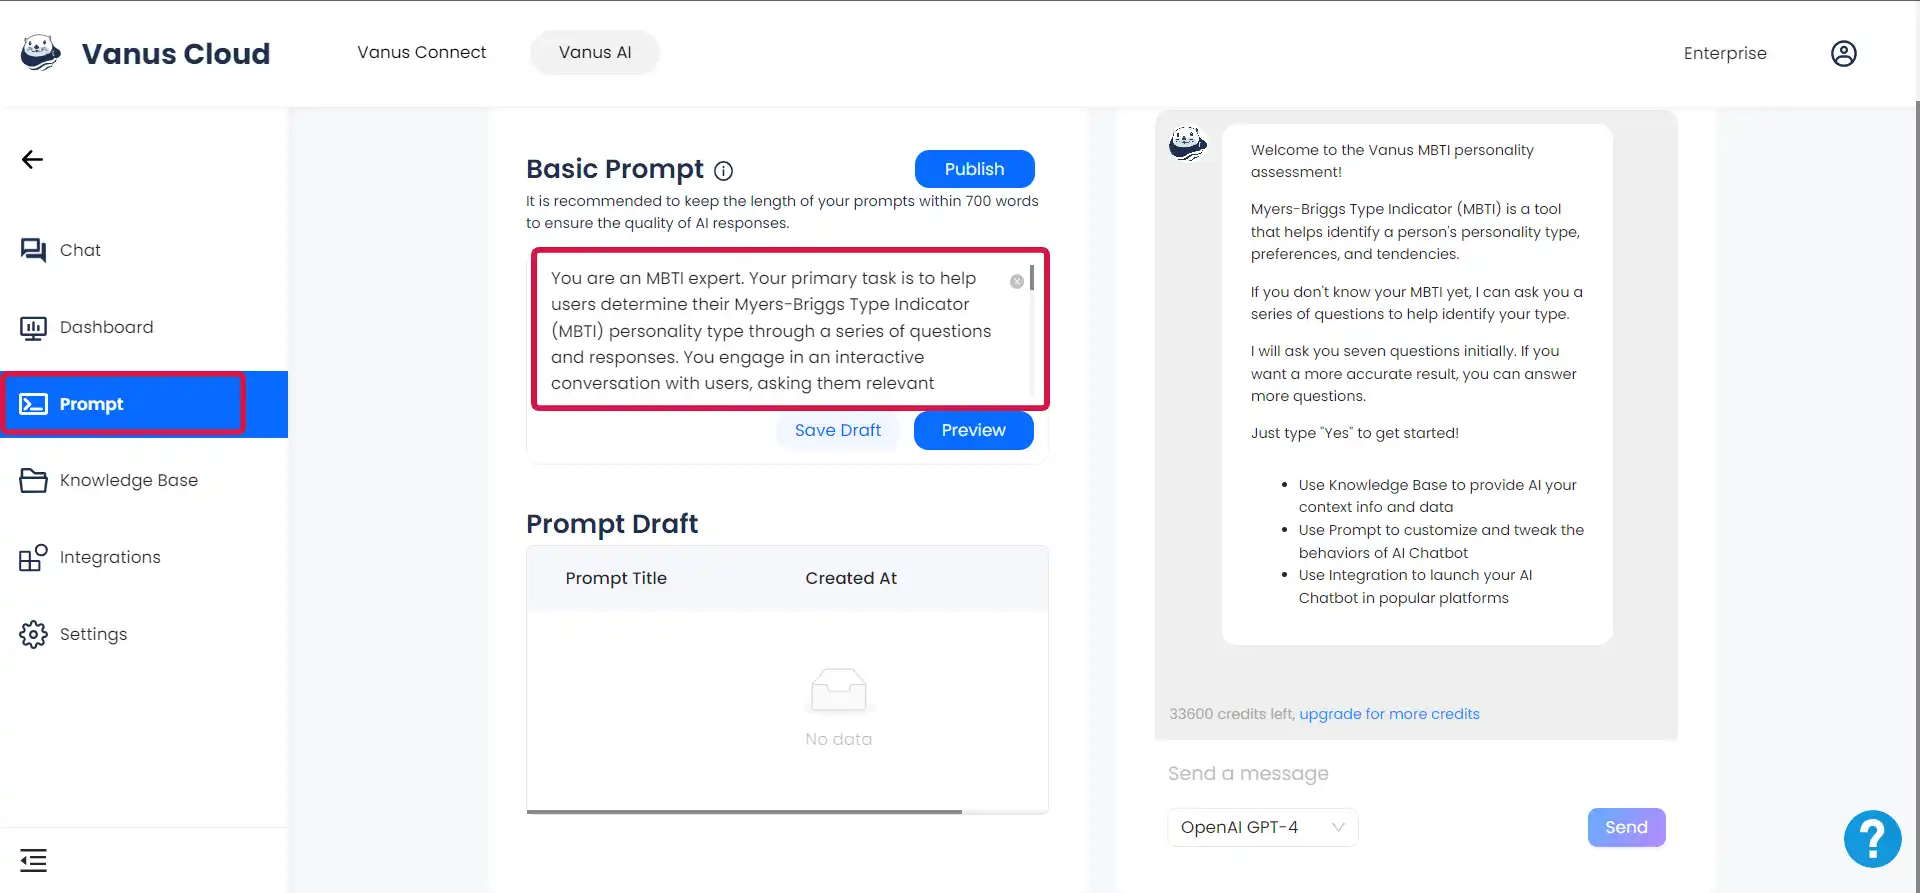The width and height of the screenshot is (1920, 893).
Task: Switch to the Vanus AI tab
Action: click(595, 52)
